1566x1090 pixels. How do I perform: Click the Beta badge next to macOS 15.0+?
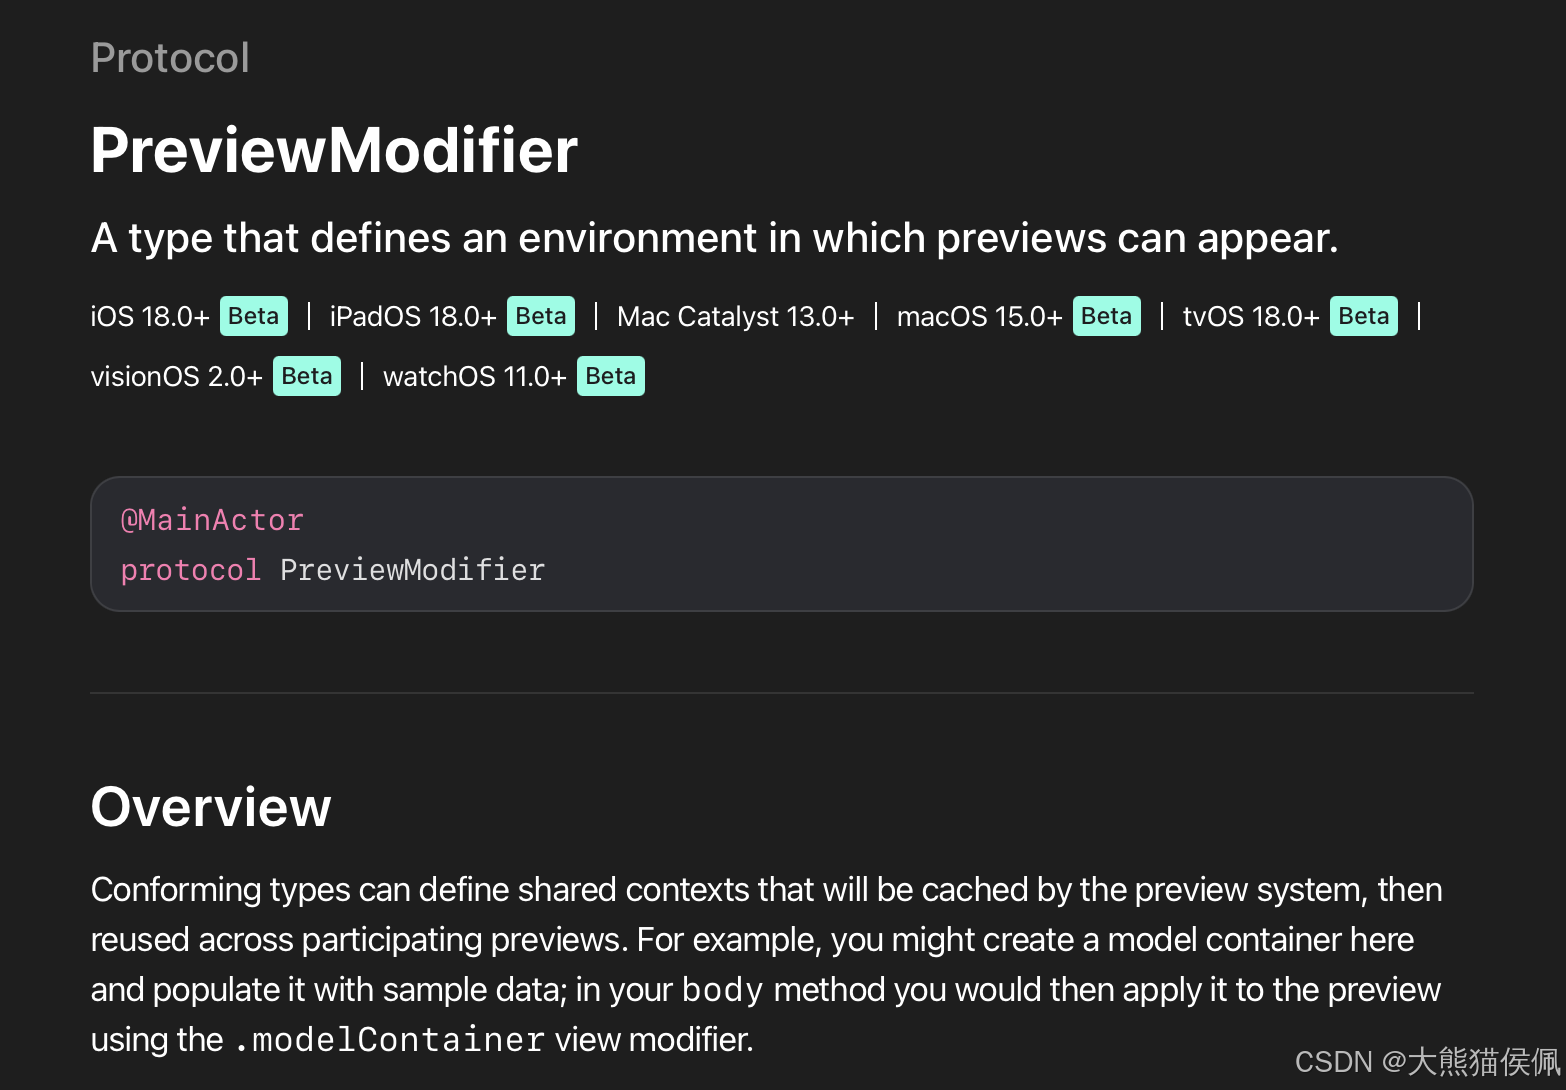click(x=1107, y=316)
